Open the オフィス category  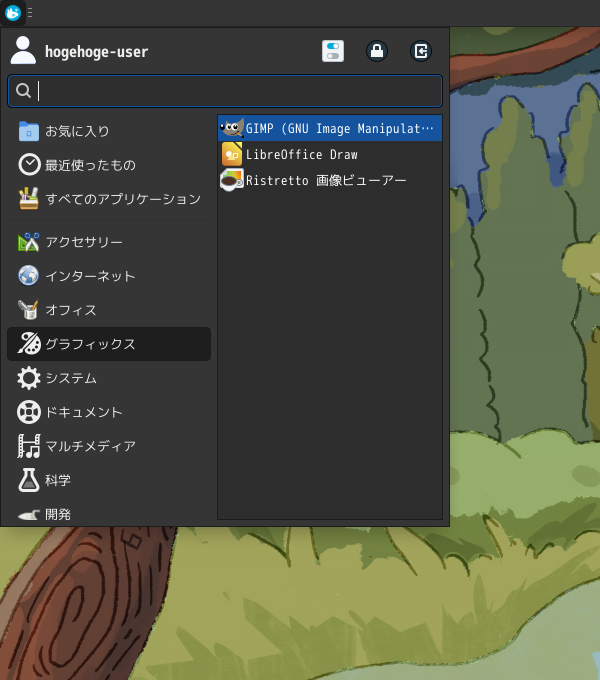click(x=109, y=310)
